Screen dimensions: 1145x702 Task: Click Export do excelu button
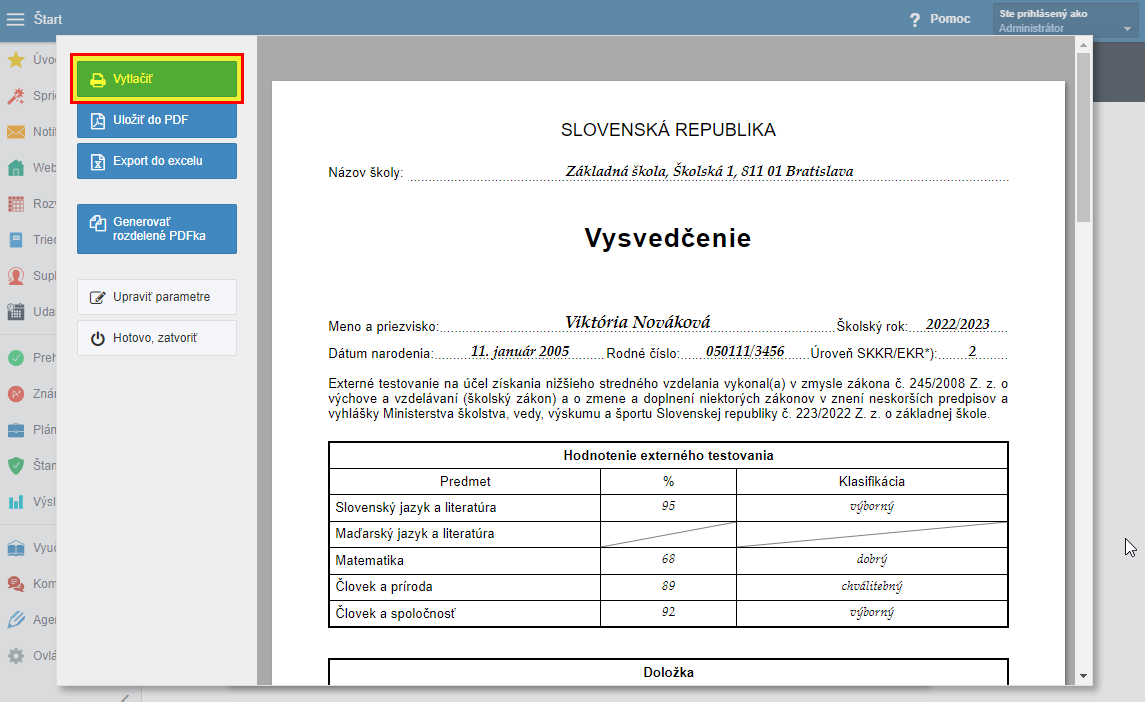pyautogui.click(x=157, y=161)
